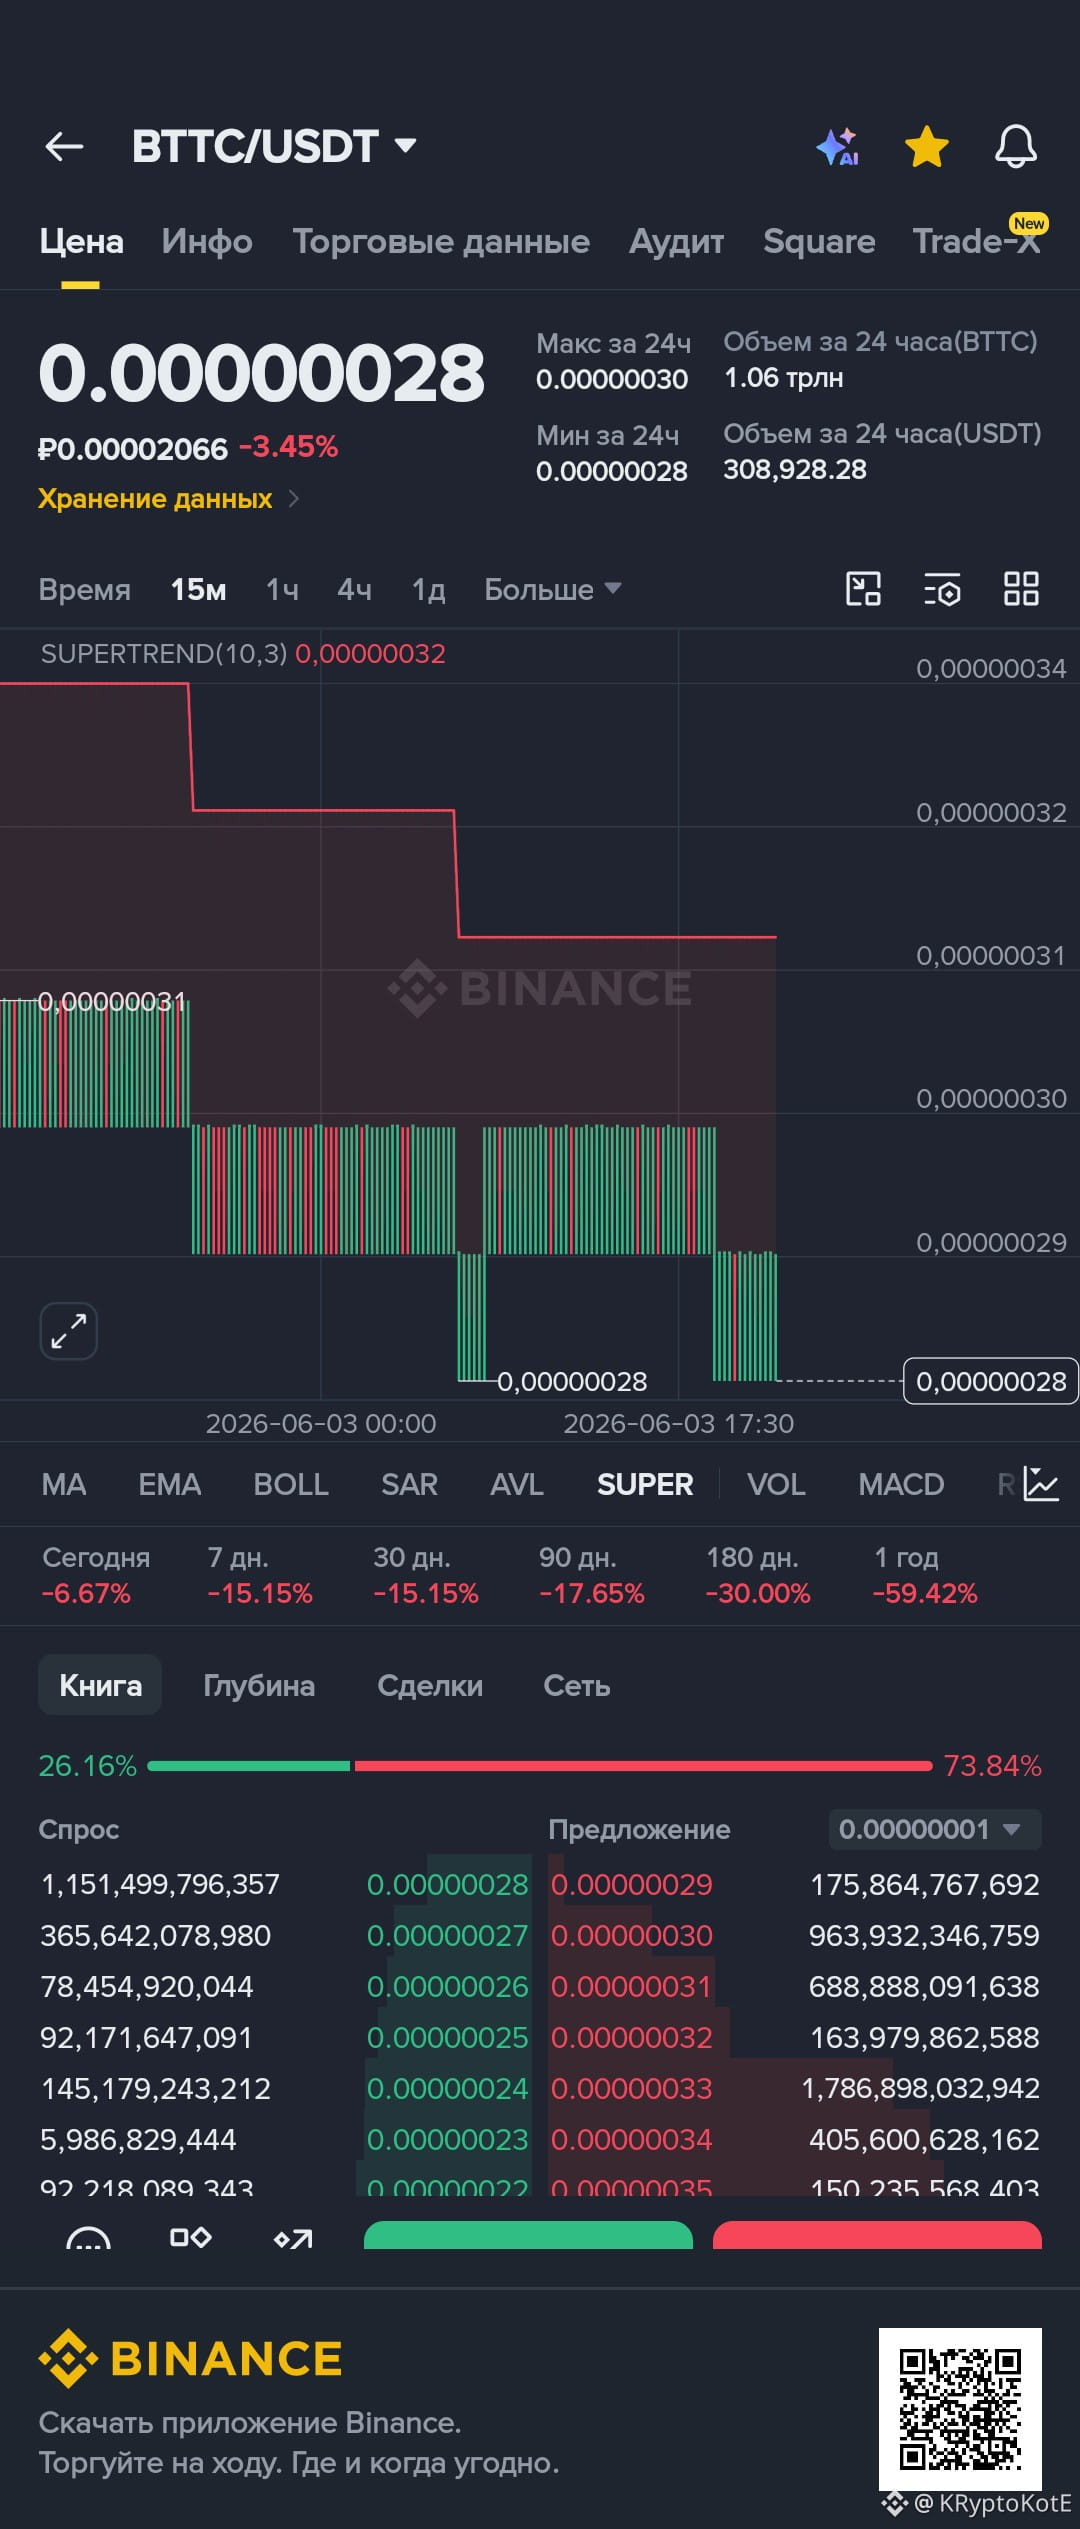
Task: Enable the MACD sub-indicator
Action: (901, 1484)
